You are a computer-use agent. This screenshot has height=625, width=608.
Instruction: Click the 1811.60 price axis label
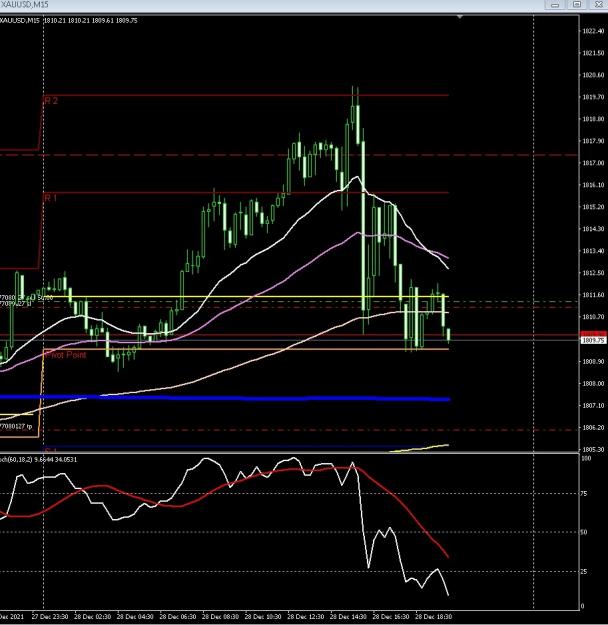[x=593, y=295]
